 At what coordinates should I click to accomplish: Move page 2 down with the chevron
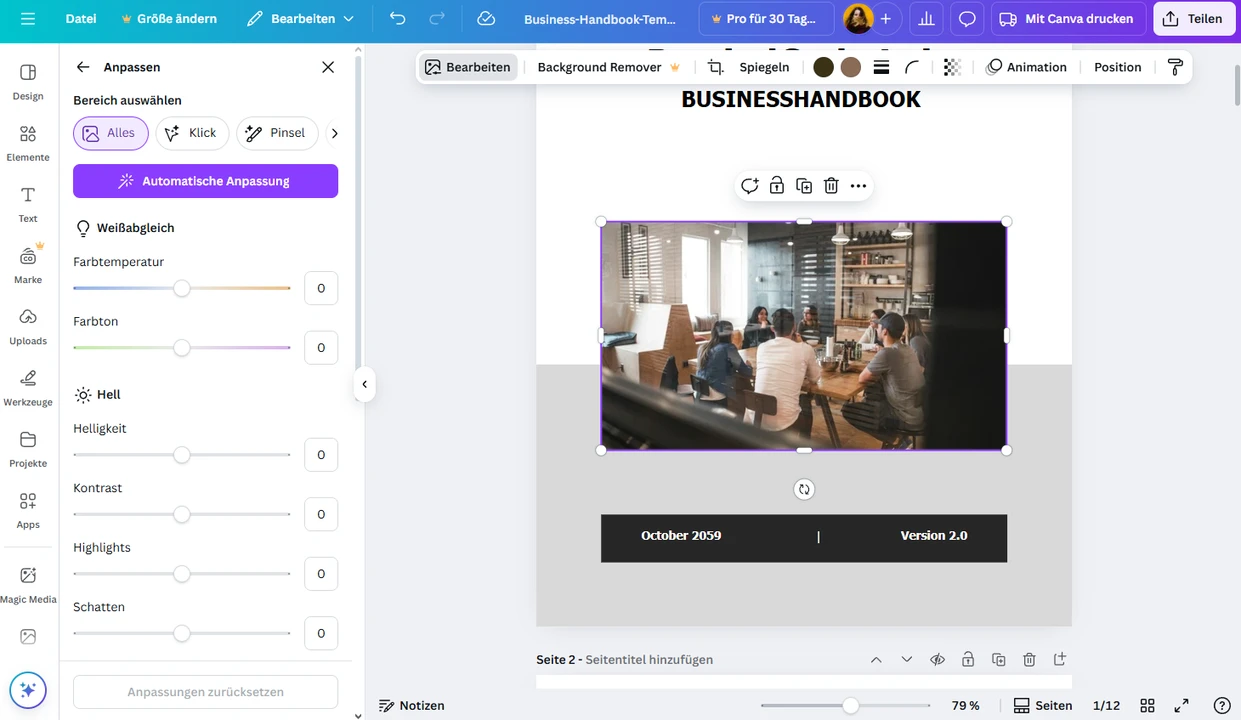pyautogui.click(x=907, y=660)
